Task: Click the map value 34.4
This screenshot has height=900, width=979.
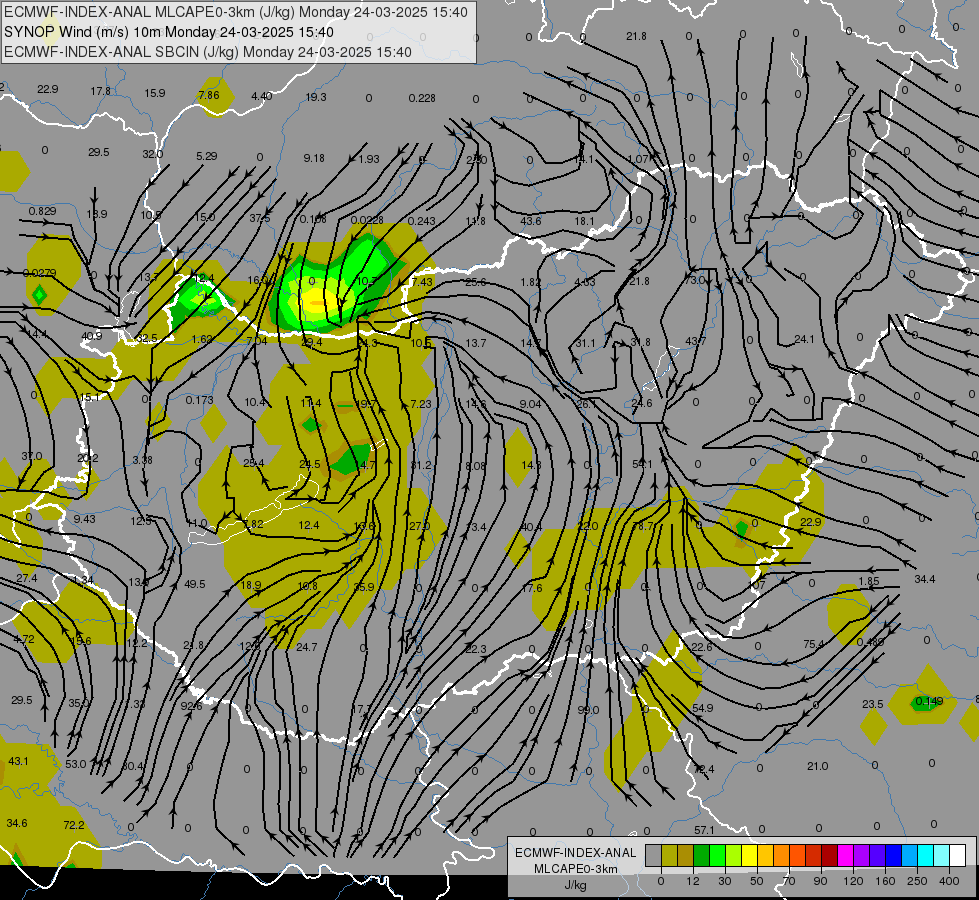Action: pos(925,579)
